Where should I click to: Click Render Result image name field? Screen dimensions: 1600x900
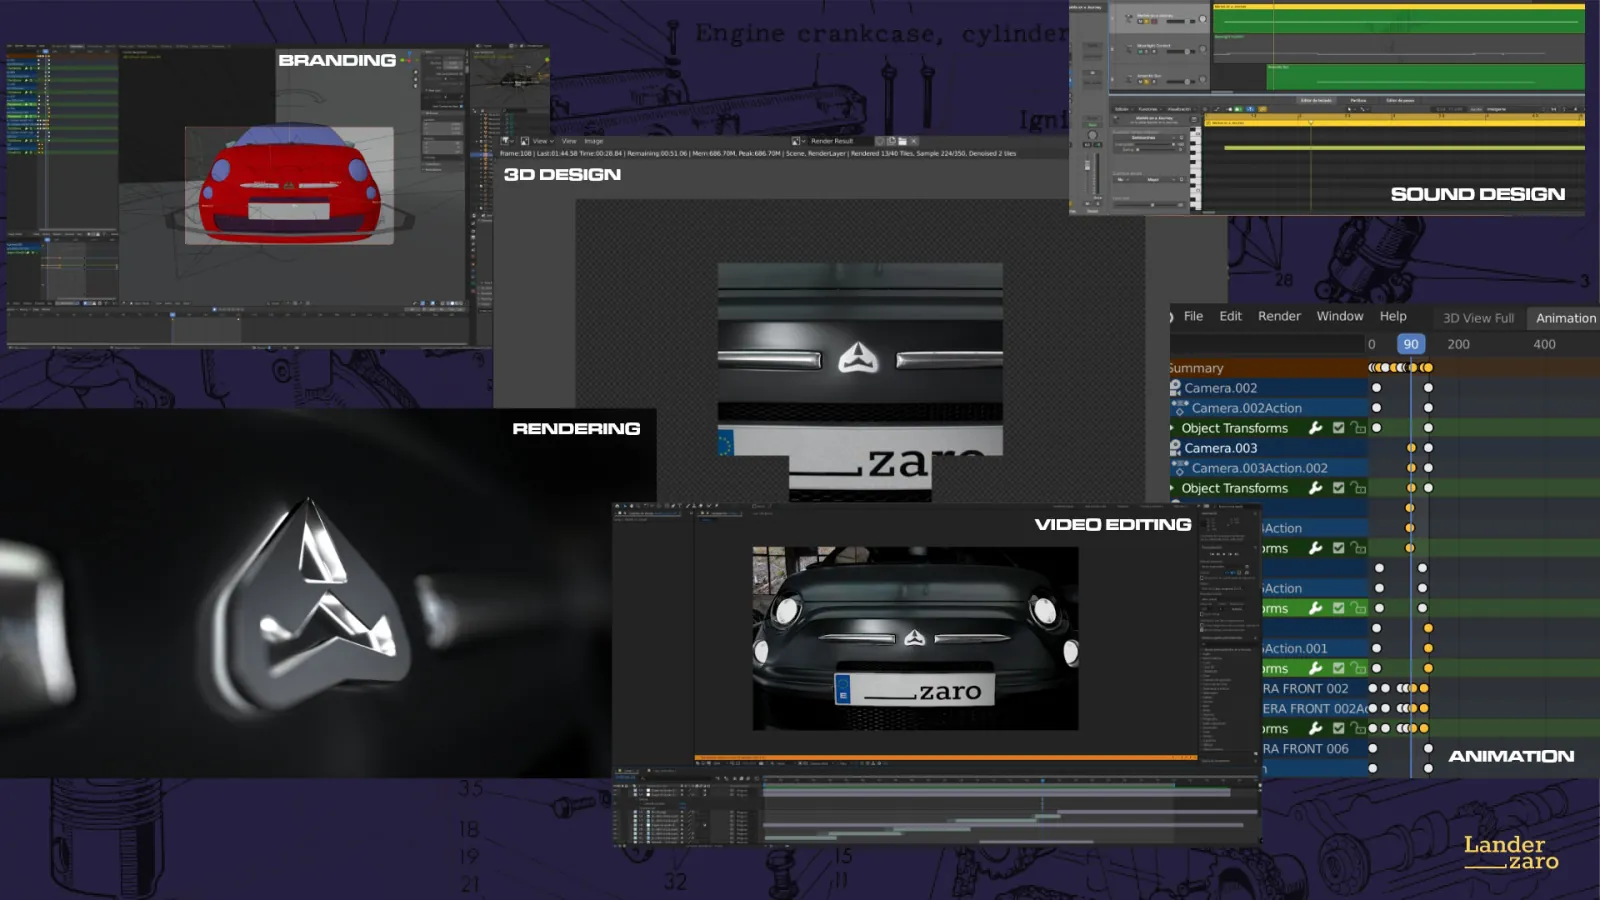840,141
